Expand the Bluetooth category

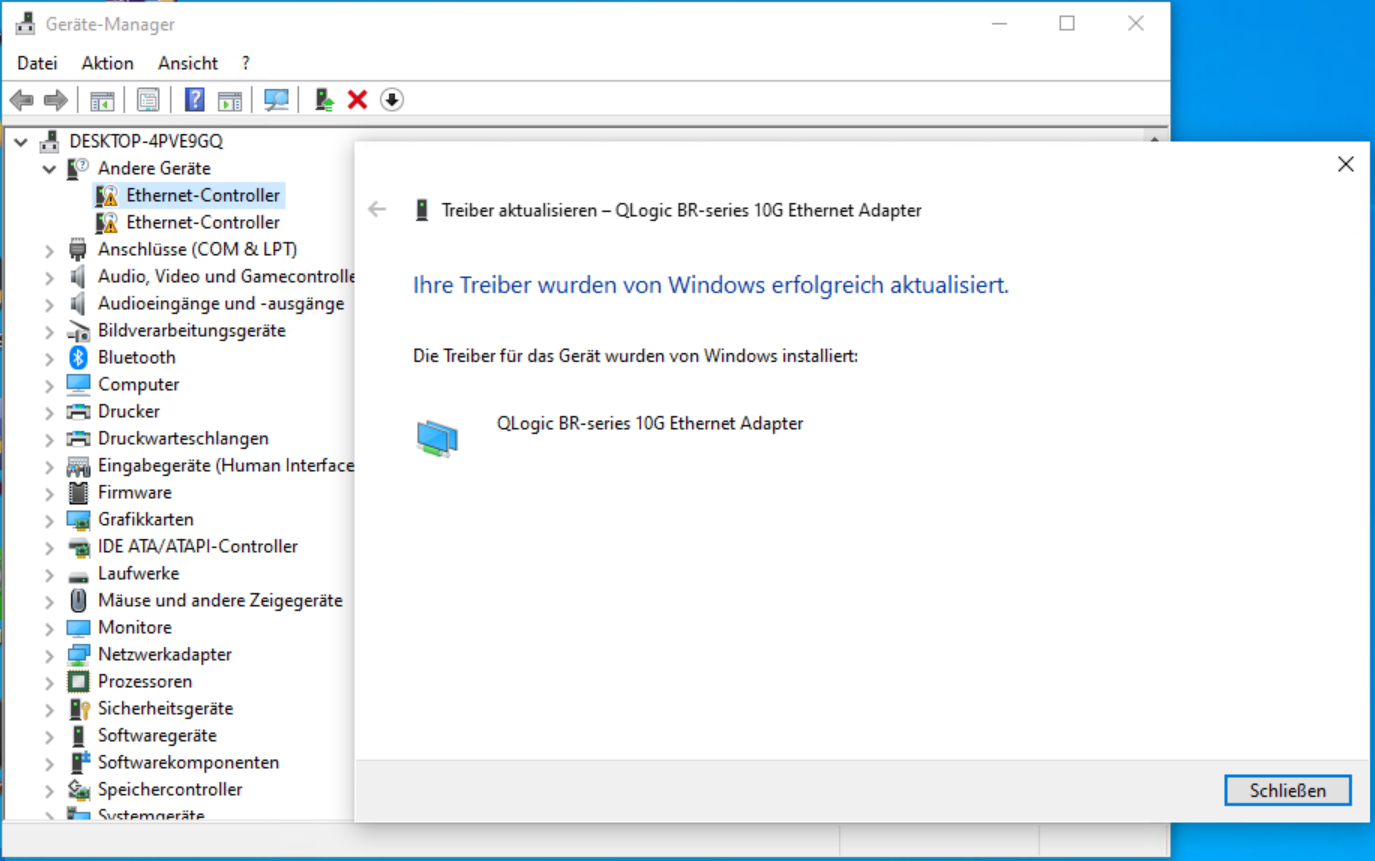click(x=49, y=358)
